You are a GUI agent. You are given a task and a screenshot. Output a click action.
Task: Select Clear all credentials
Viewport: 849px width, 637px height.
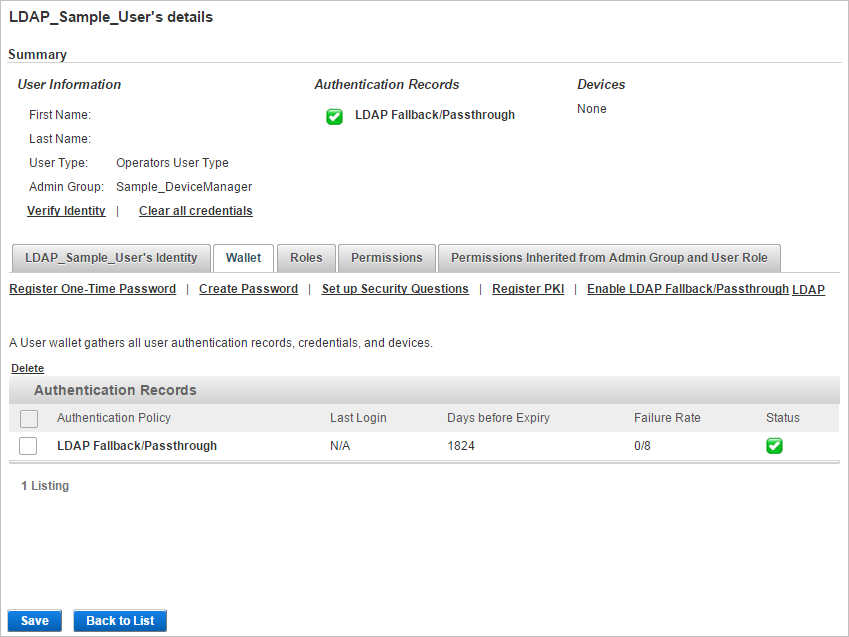click(195, 211)
